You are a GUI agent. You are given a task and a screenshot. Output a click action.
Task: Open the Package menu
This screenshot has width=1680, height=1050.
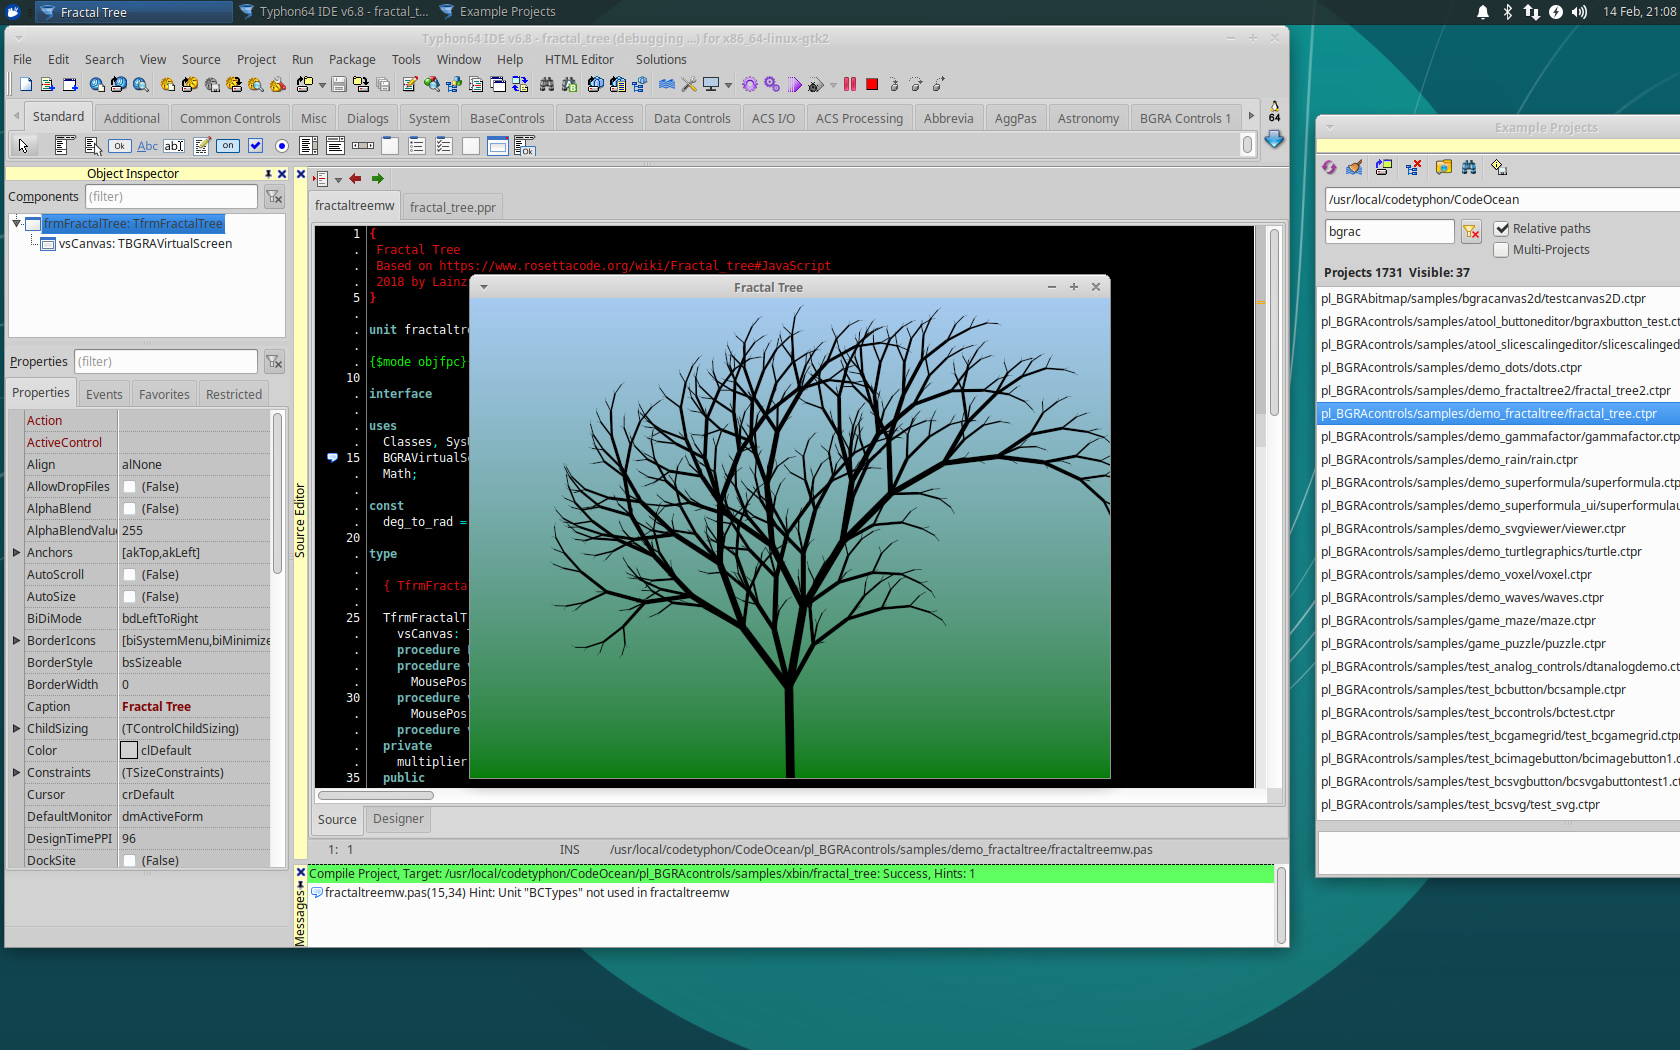(x=352, y=60)
